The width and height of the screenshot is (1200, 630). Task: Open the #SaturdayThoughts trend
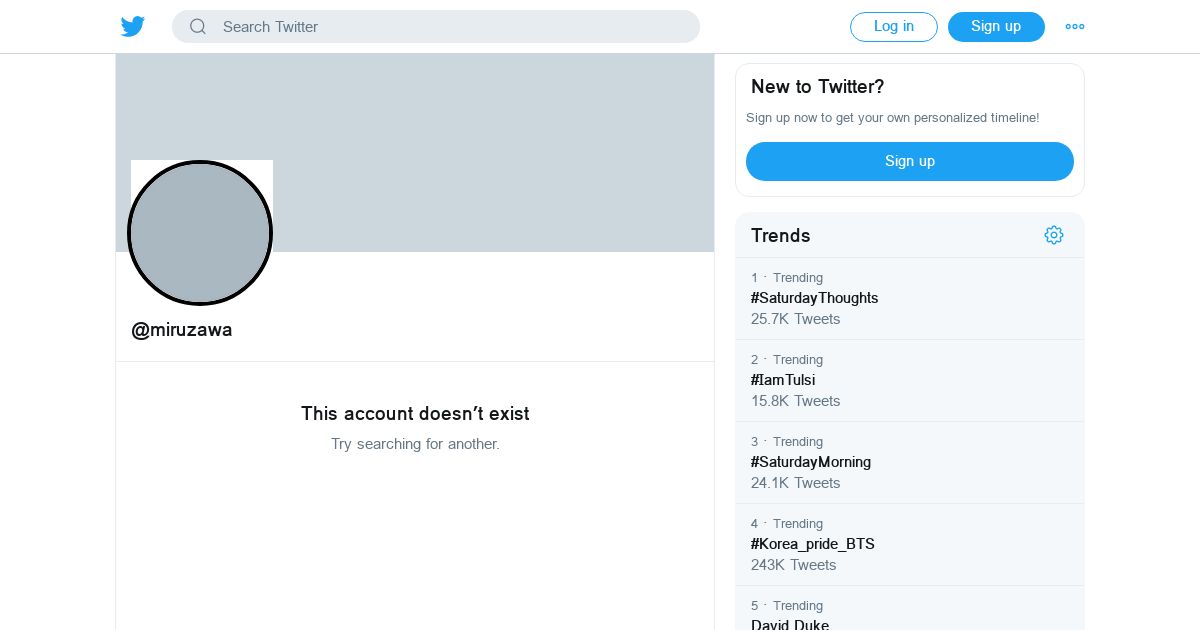click(x=814, y=298)
